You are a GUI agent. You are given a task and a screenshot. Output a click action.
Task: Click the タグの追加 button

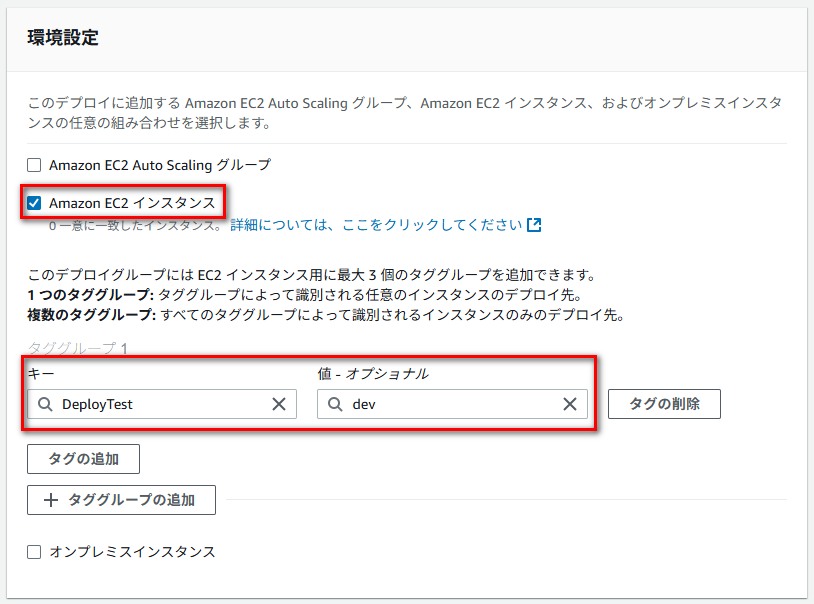pos(84,459)
